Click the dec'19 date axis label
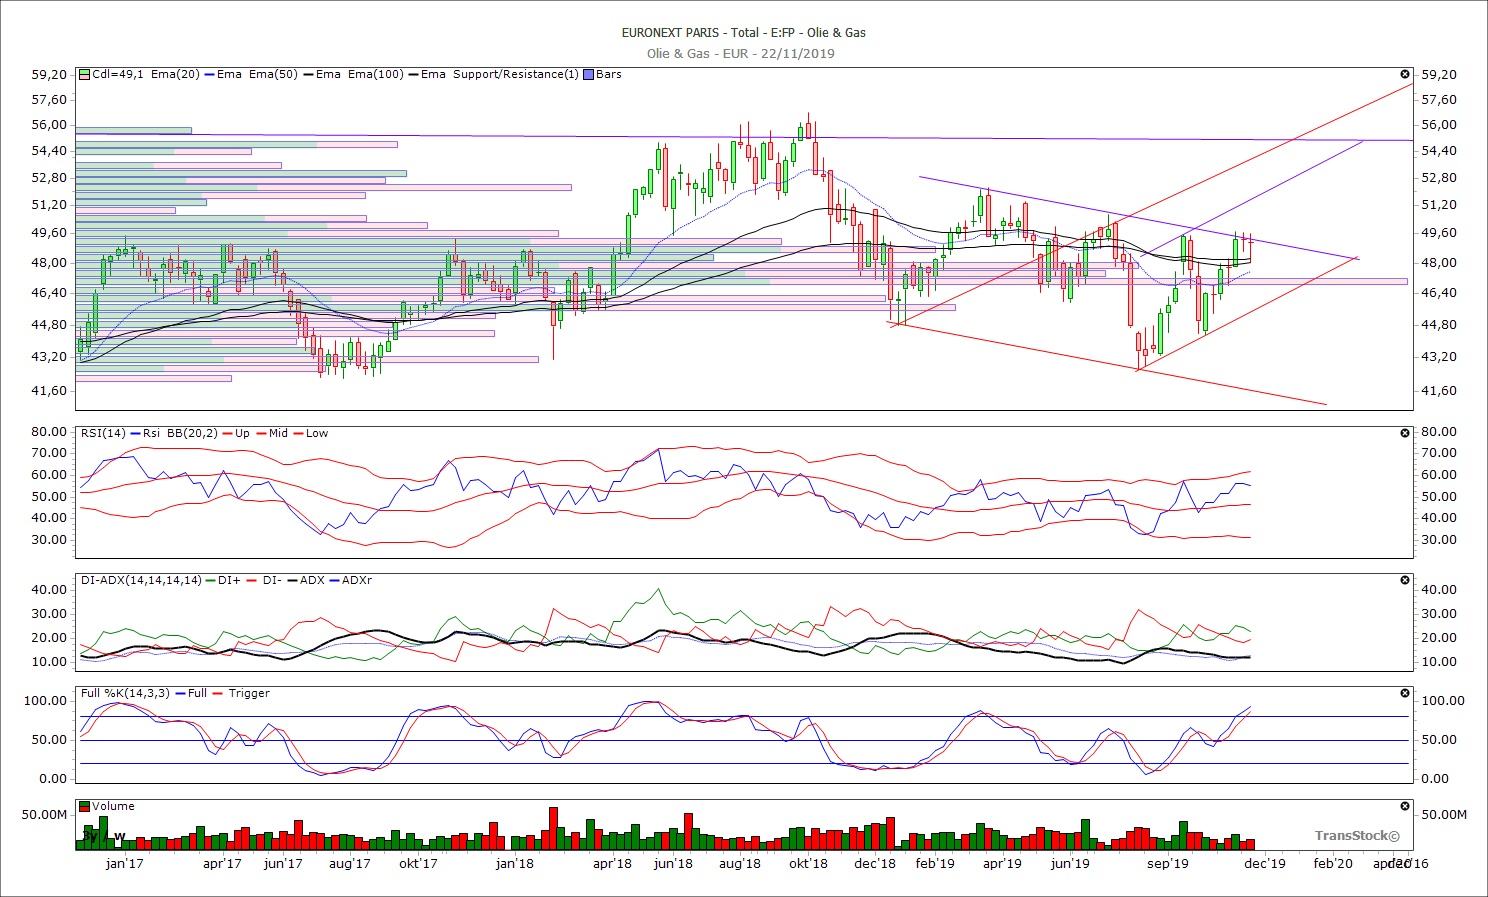The image size is (1488, 897). [x=1264, y=863]
